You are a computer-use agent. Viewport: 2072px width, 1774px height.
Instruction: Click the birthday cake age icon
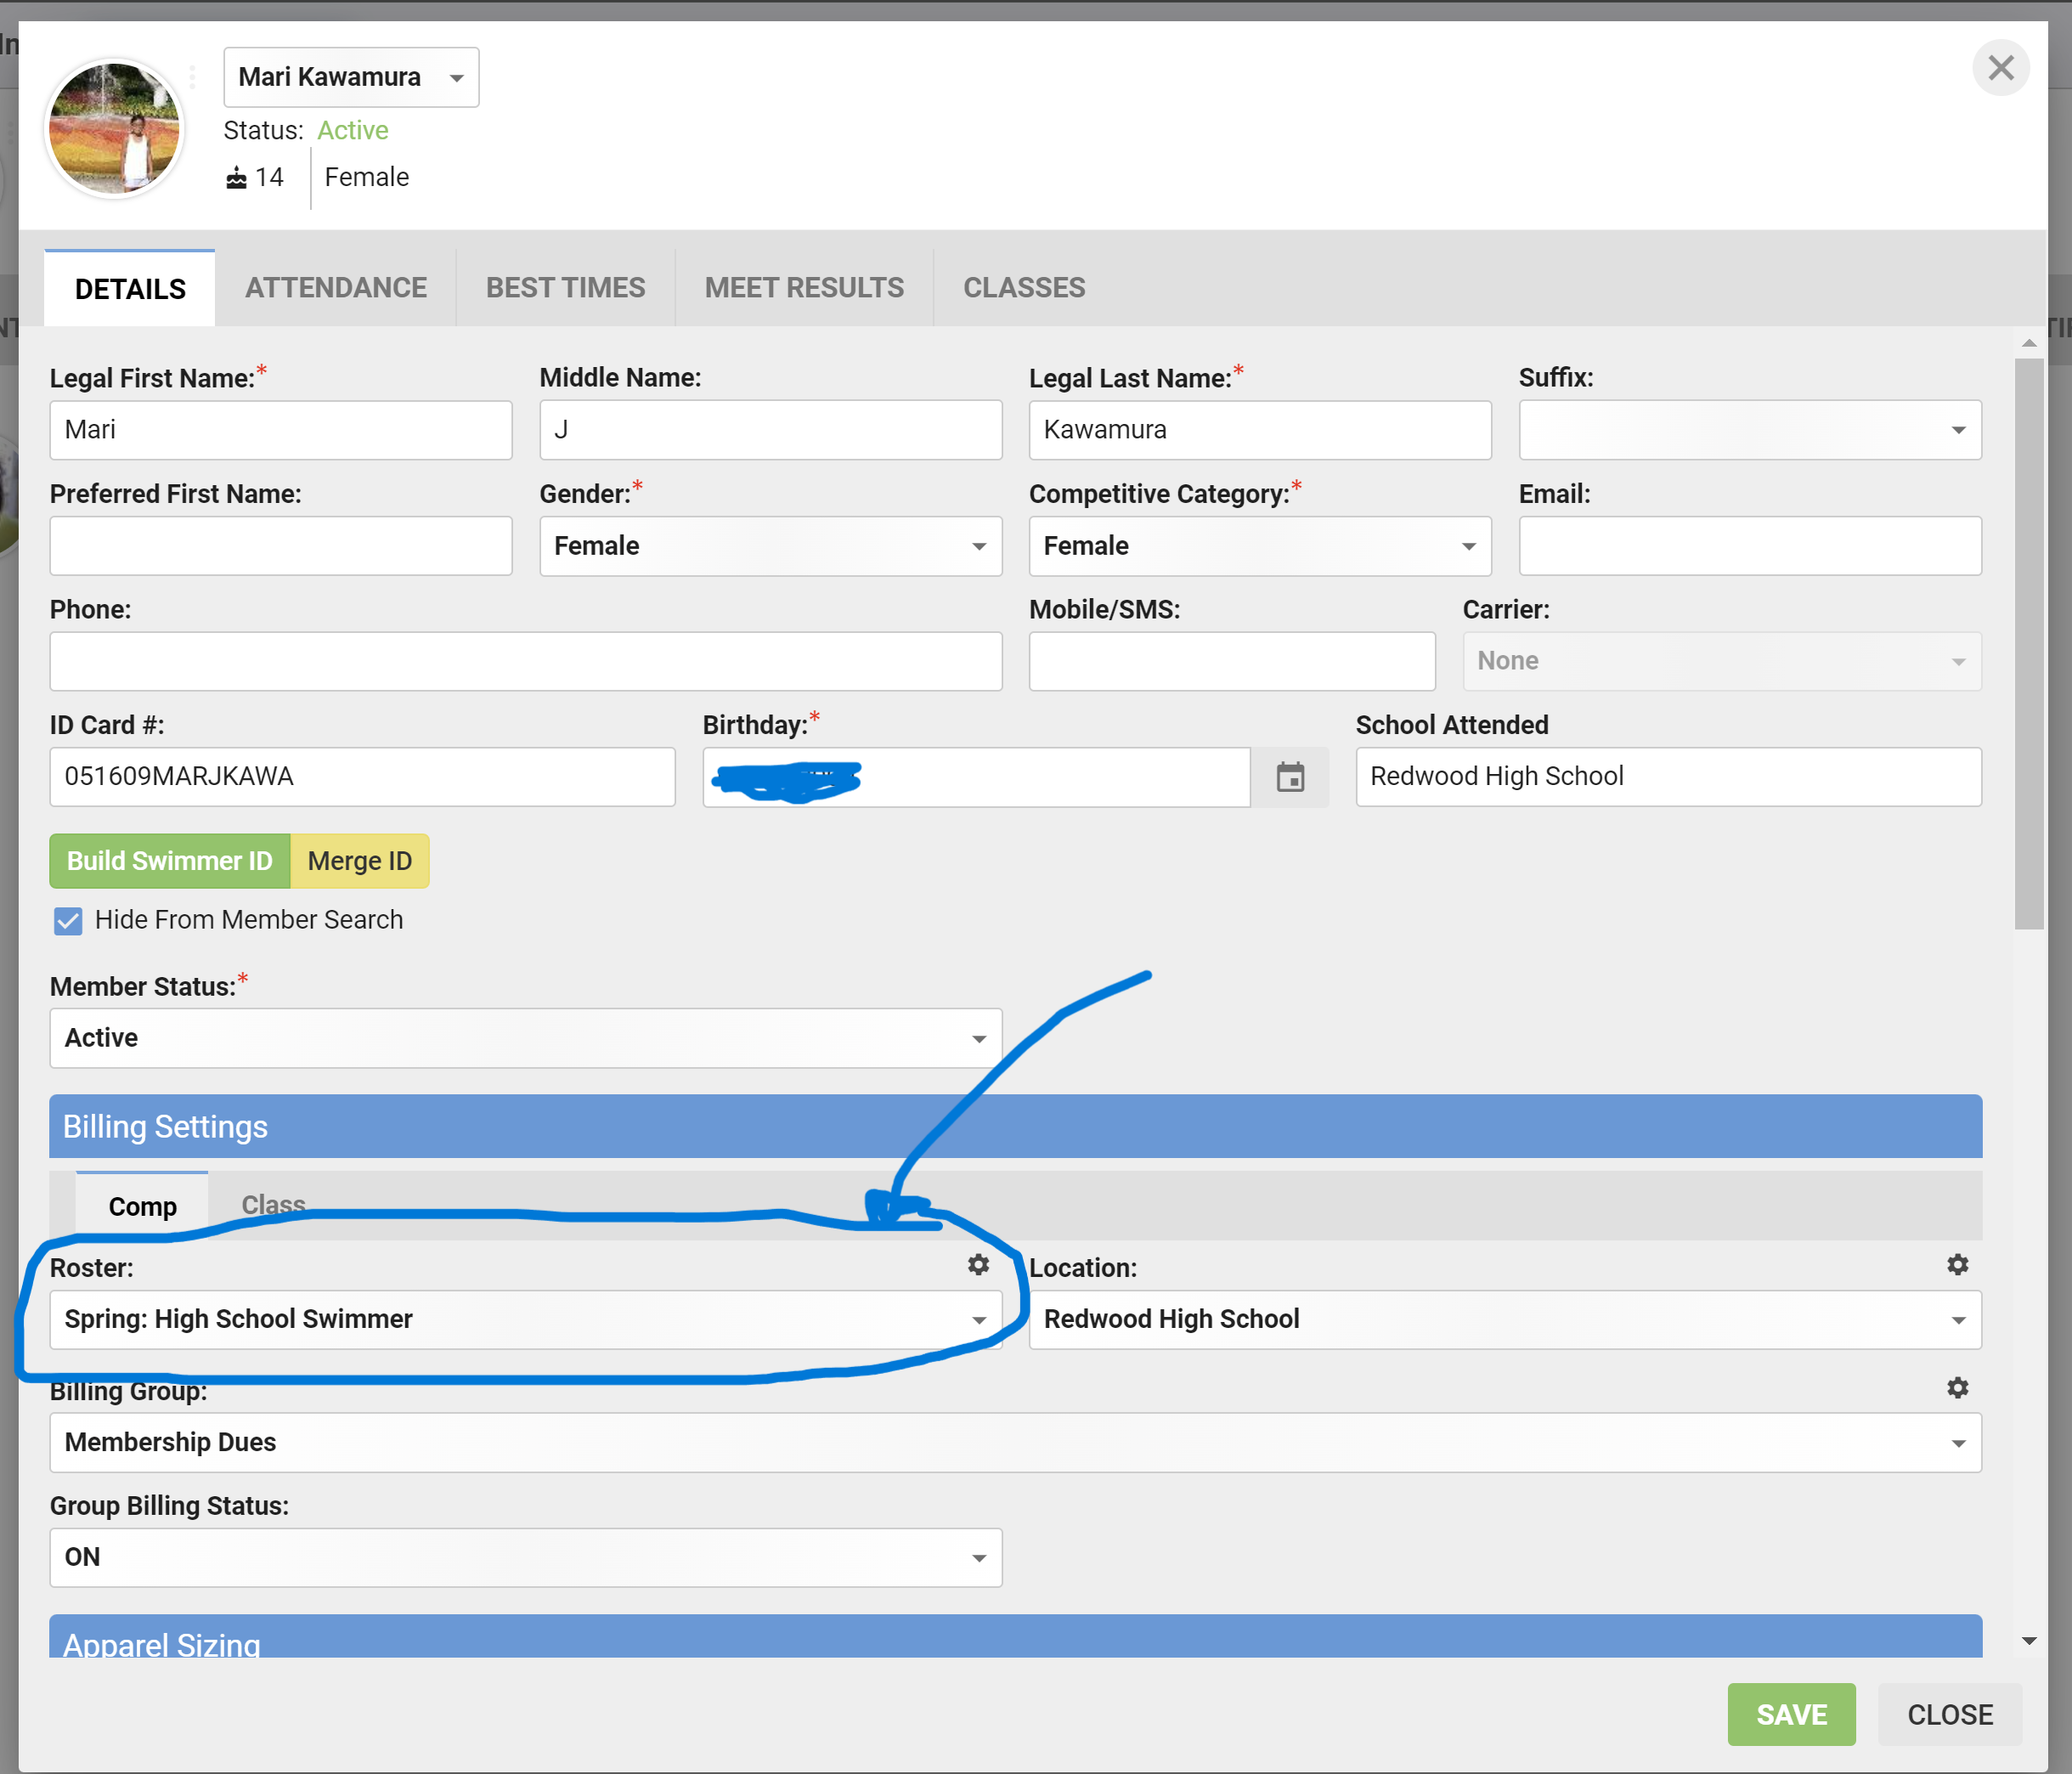(x=236, y=177)
